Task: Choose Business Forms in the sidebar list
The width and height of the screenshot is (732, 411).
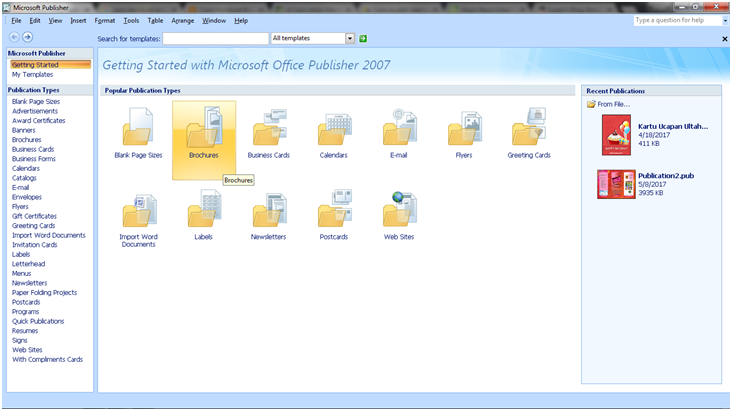Action: 34,159
